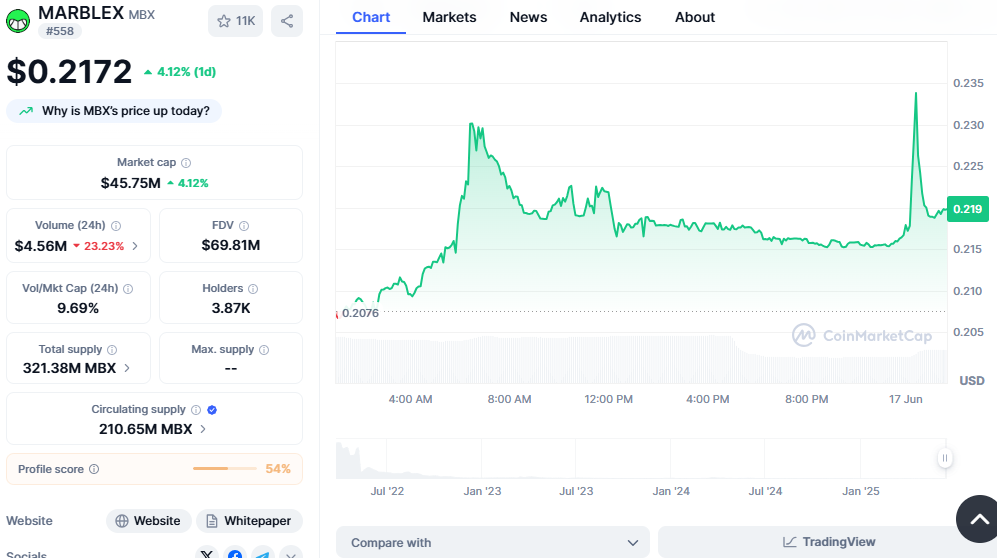Click the 3.87K holders value
The width and height of the screenshot is (997, 558).
[x=231, y=308]
